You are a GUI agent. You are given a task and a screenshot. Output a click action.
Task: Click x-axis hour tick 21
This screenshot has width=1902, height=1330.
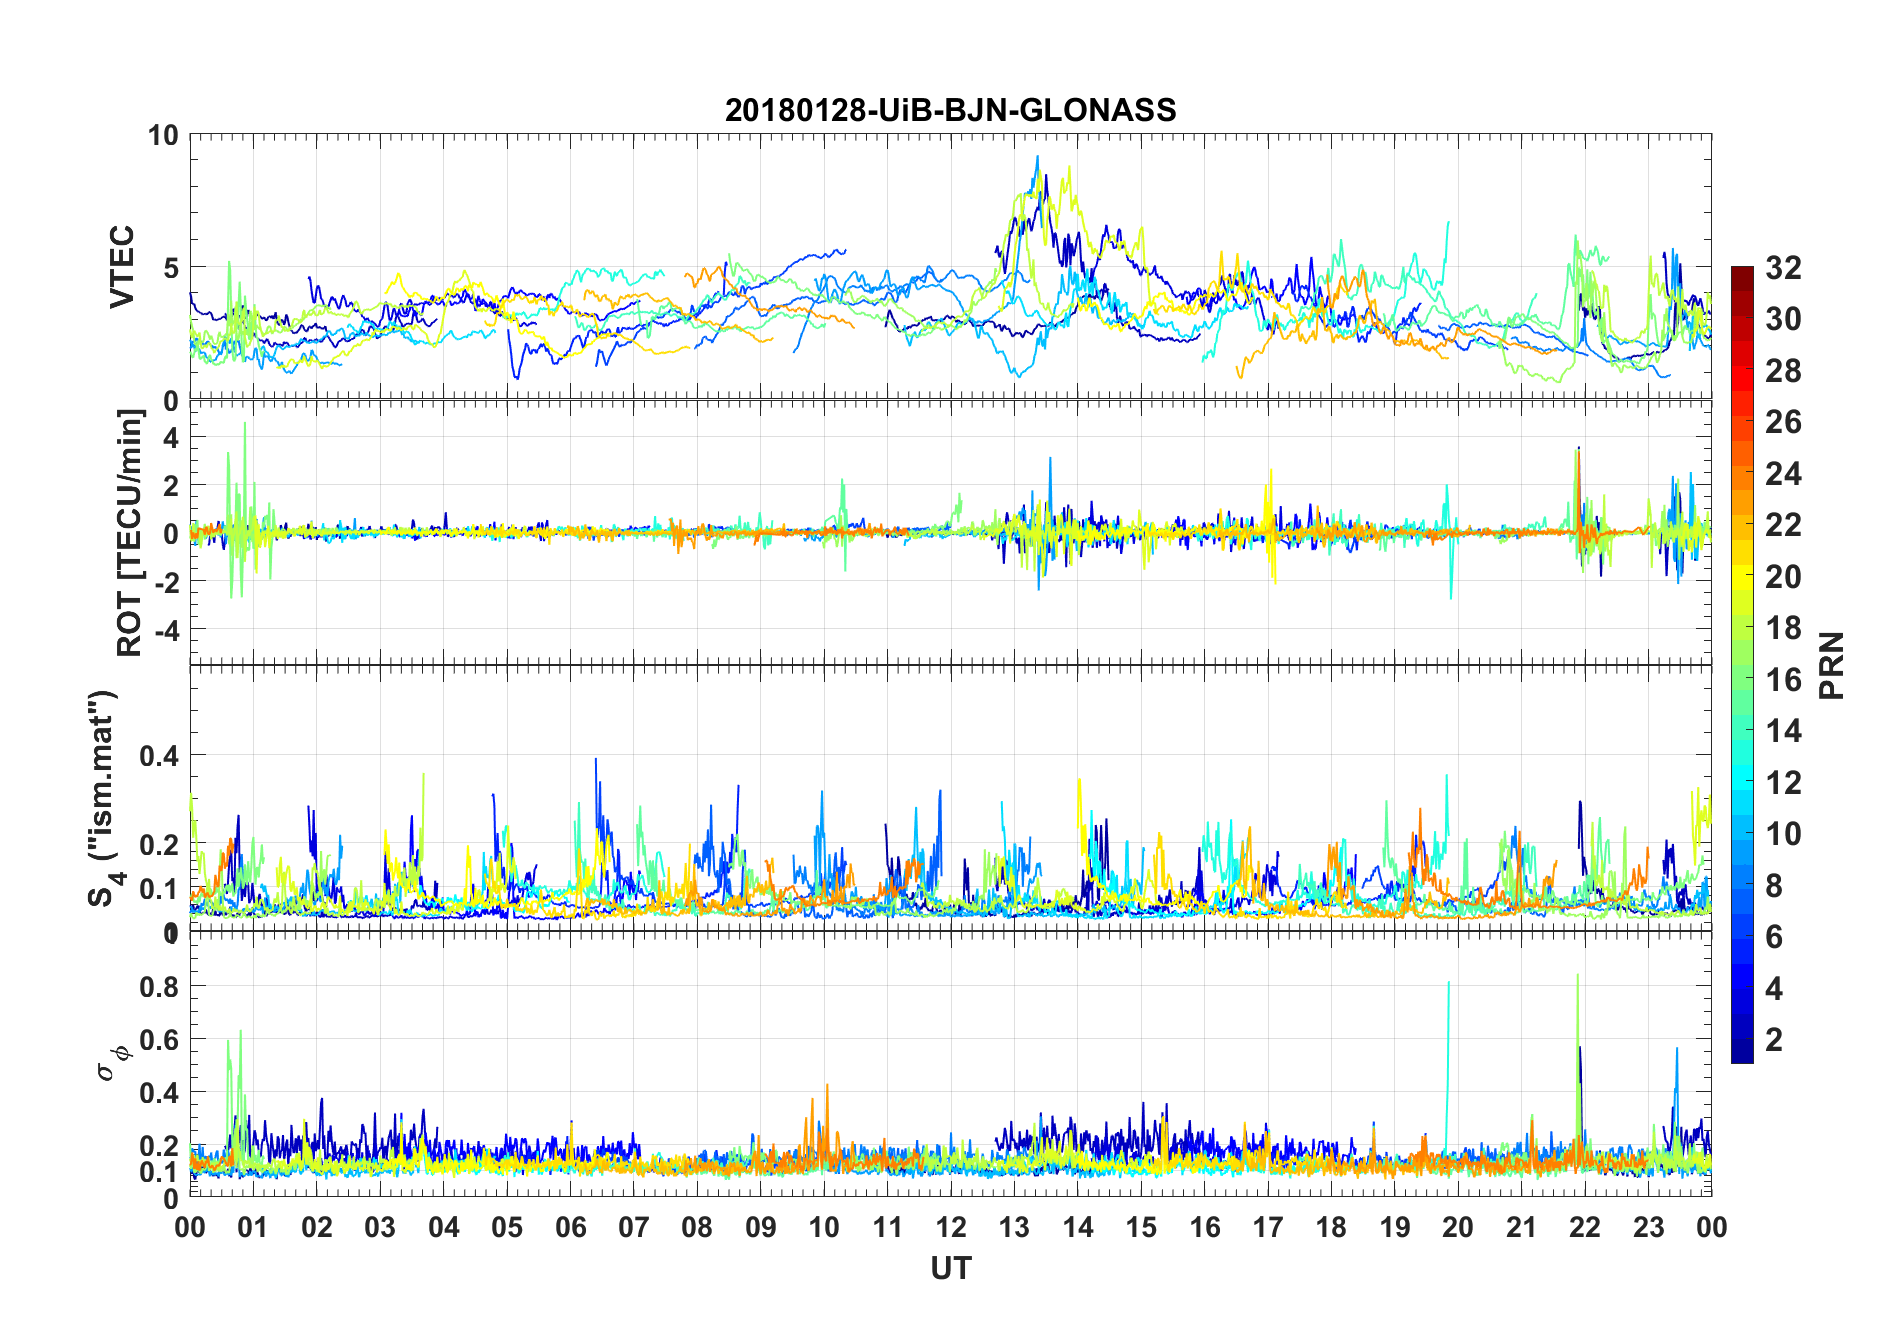pyautogui.click(x=1522, y=1227)
